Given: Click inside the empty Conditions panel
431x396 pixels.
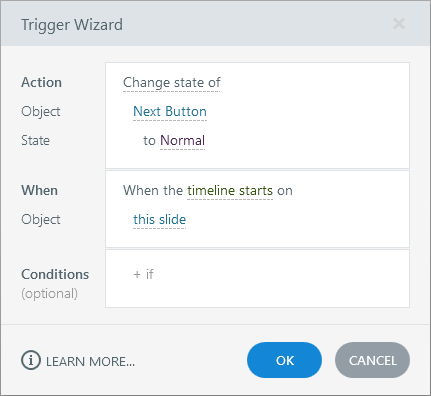Looking at the screenshot, I should coord(257,278).
